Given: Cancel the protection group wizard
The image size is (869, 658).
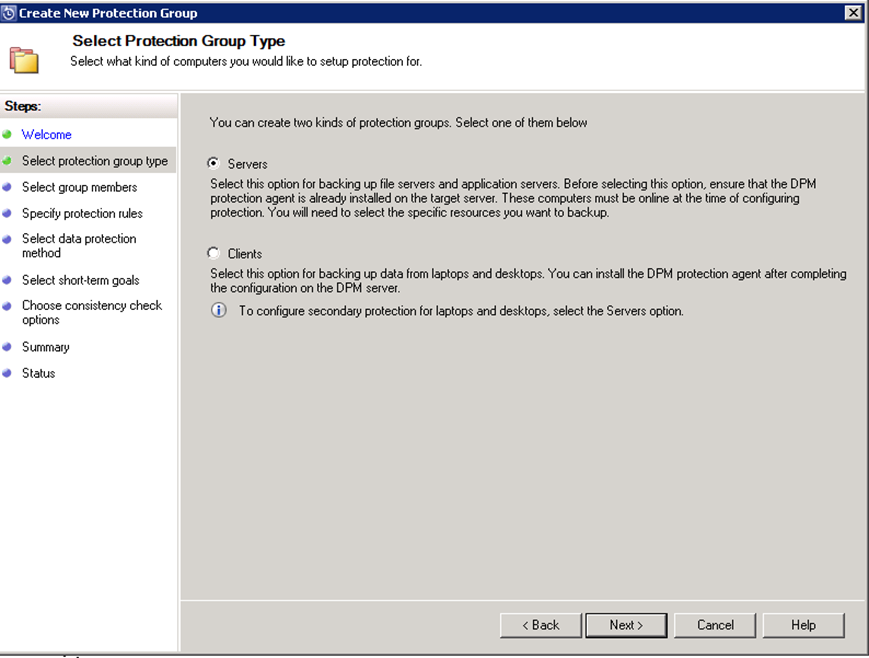Looking at the screenshot, I should click(715, 625).
